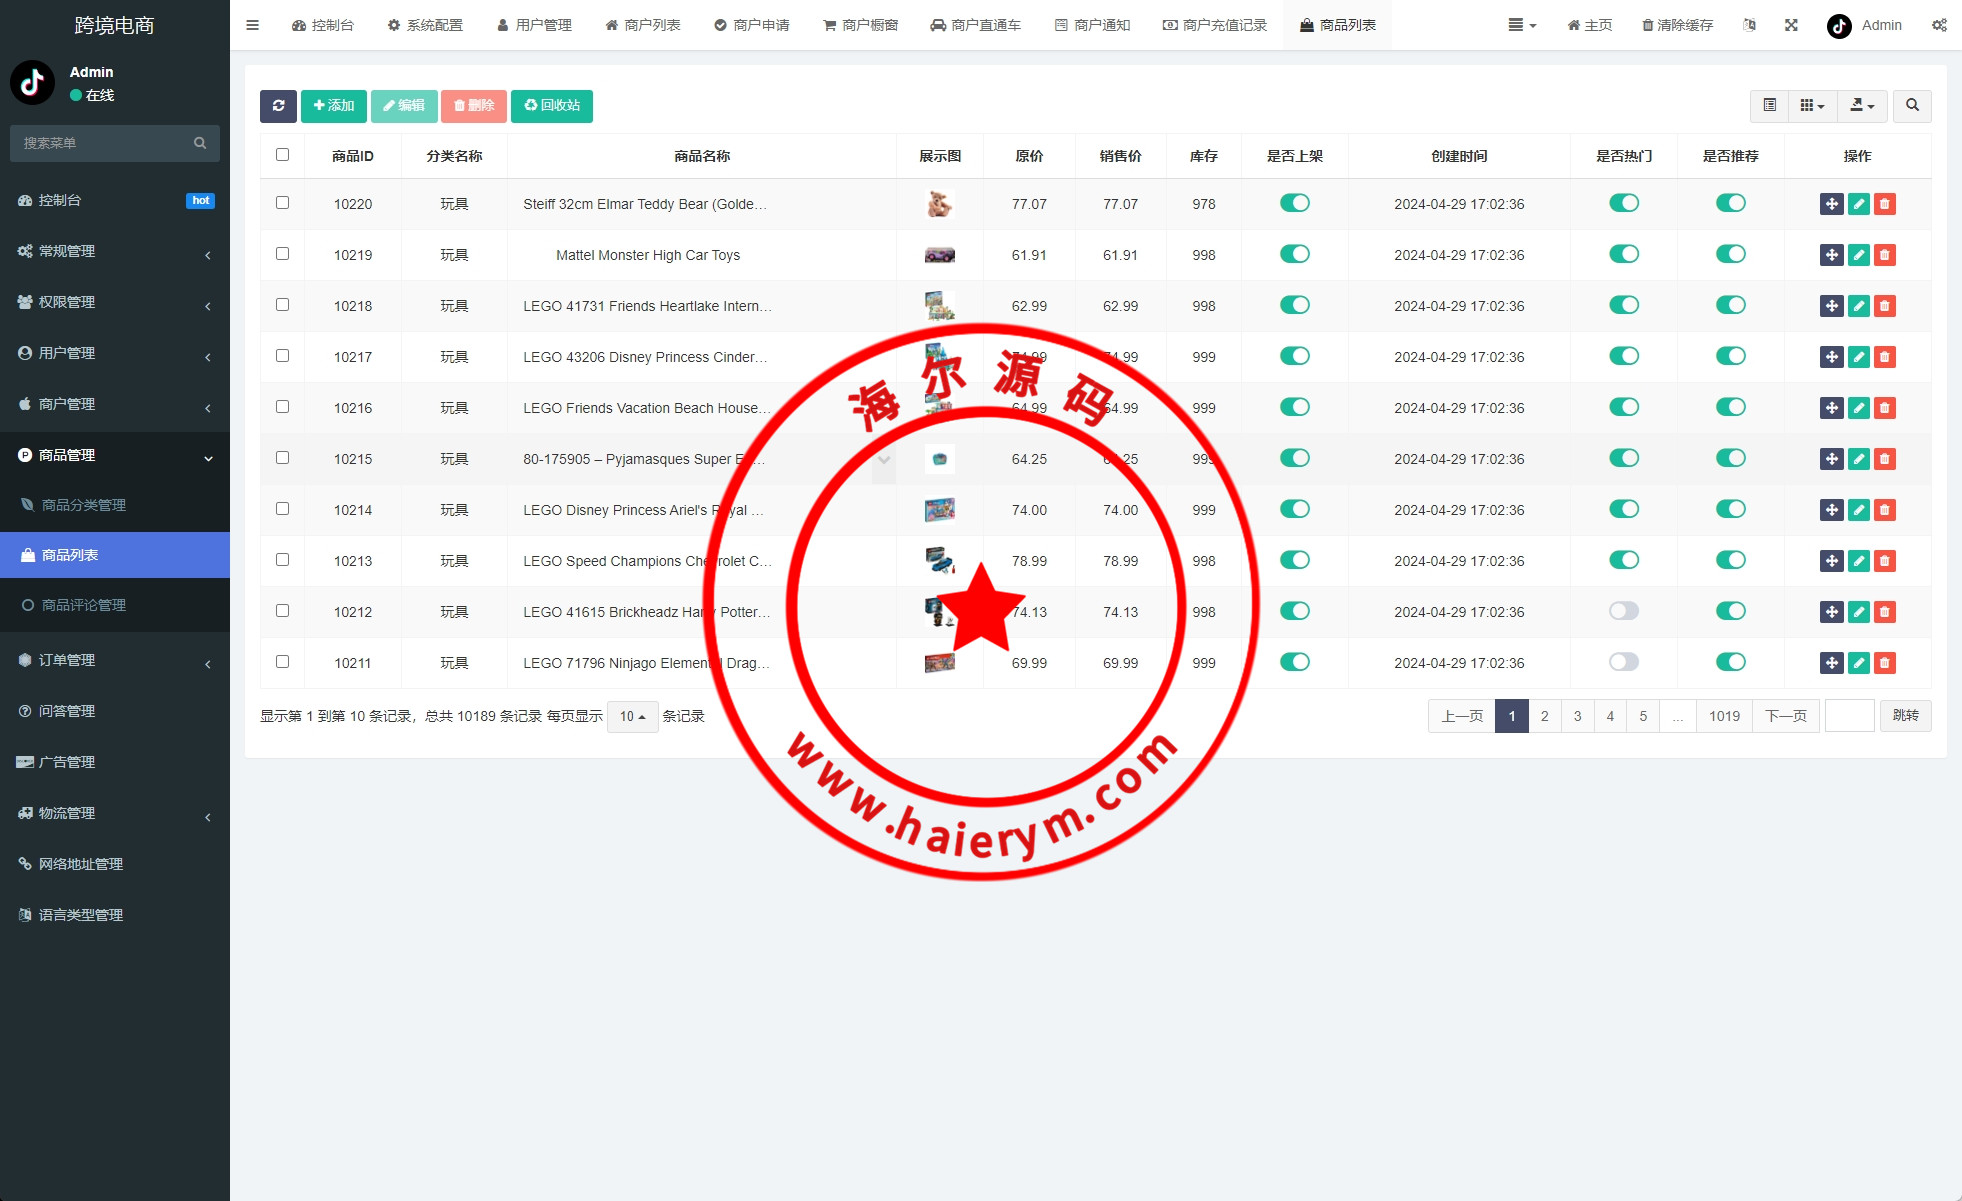Switch to the card view toggle icon

click(1769, 106)
